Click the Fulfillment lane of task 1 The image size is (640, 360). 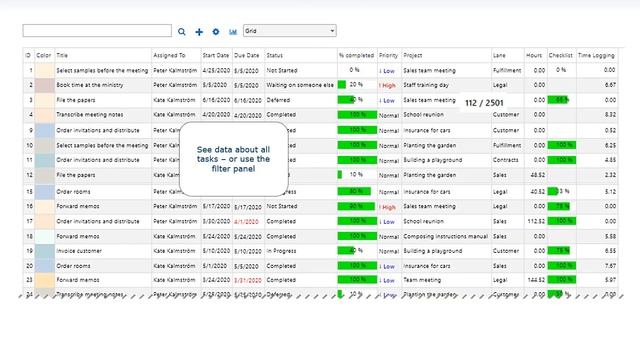[507, 70]
